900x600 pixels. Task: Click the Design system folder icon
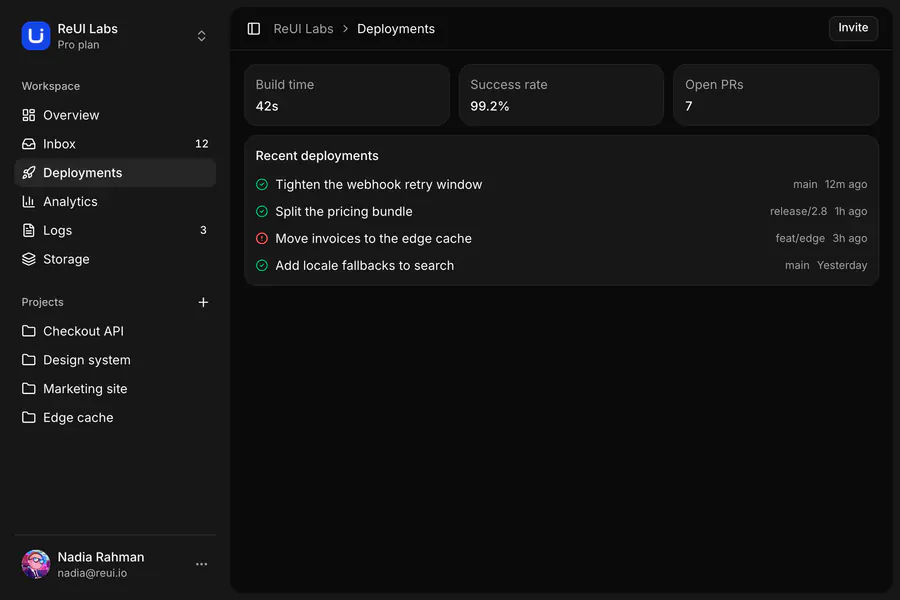tap(29, 359)
